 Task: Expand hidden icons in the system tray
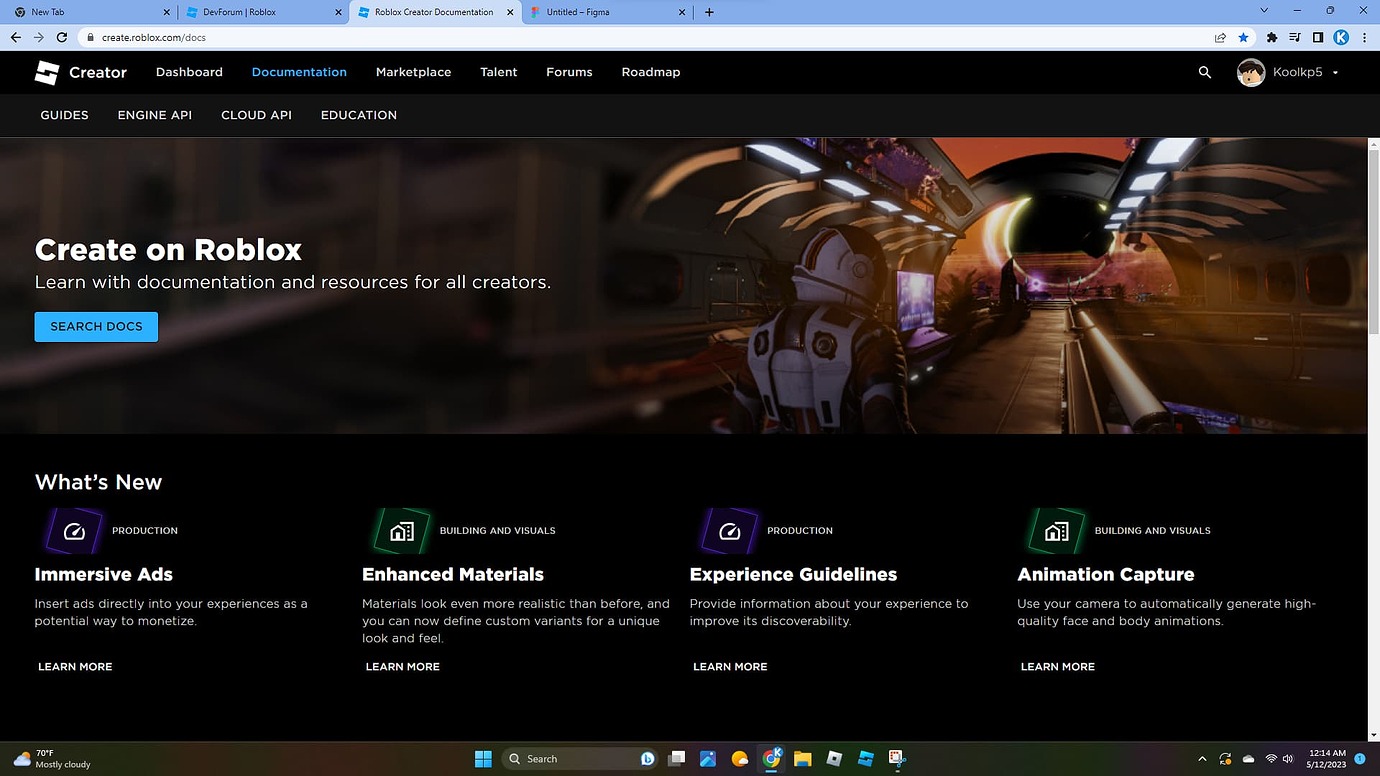coord(1202,759)
